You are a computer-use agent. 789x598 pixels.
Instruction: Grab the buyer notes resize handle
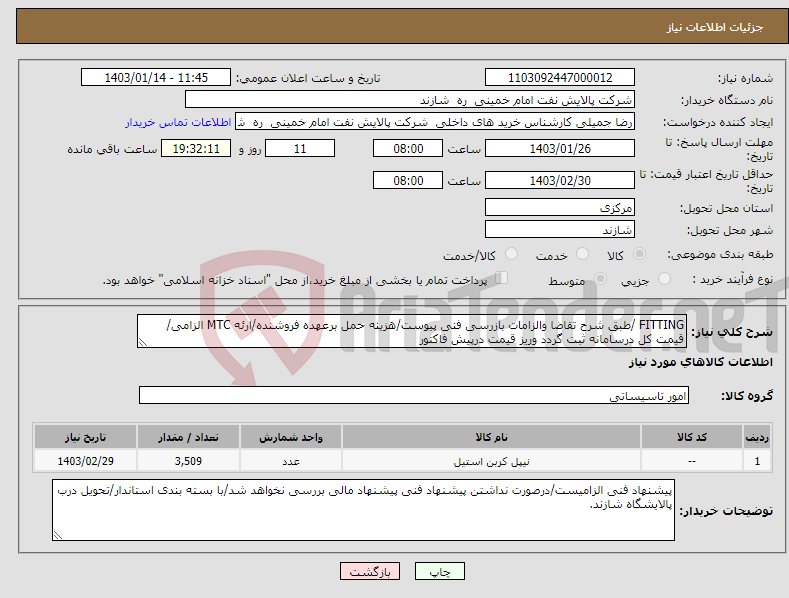coord(58,535)
